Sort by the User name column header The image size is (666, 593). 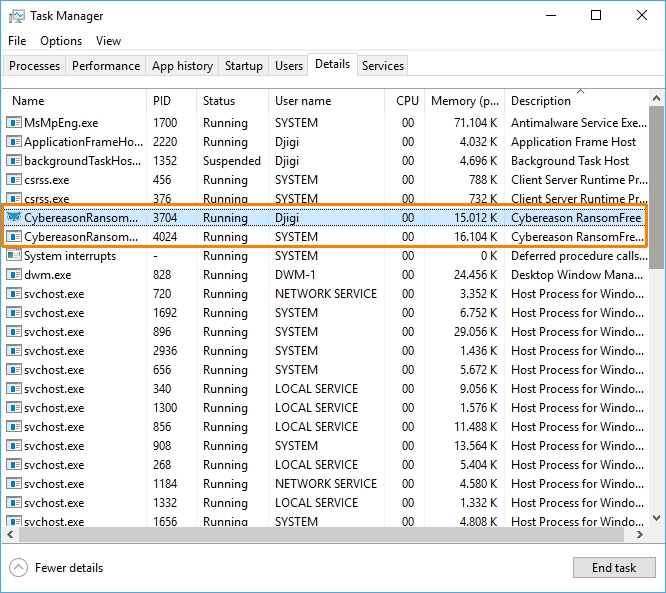click(x=302, y=101)
